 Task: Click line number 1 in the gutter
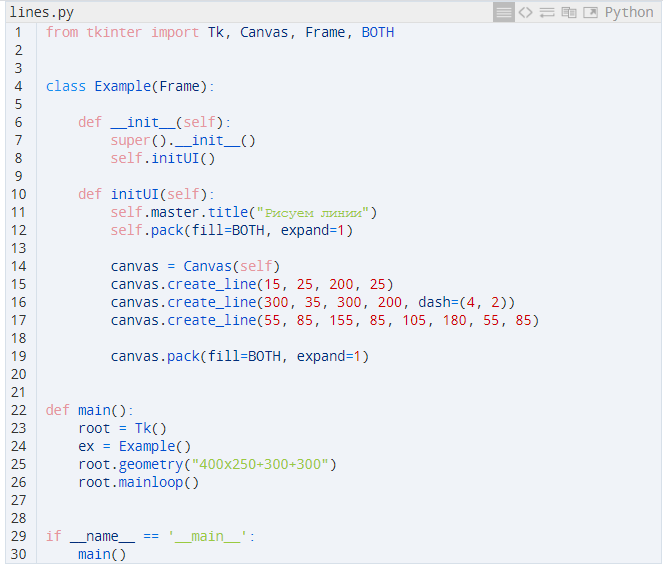coord(18,33)
